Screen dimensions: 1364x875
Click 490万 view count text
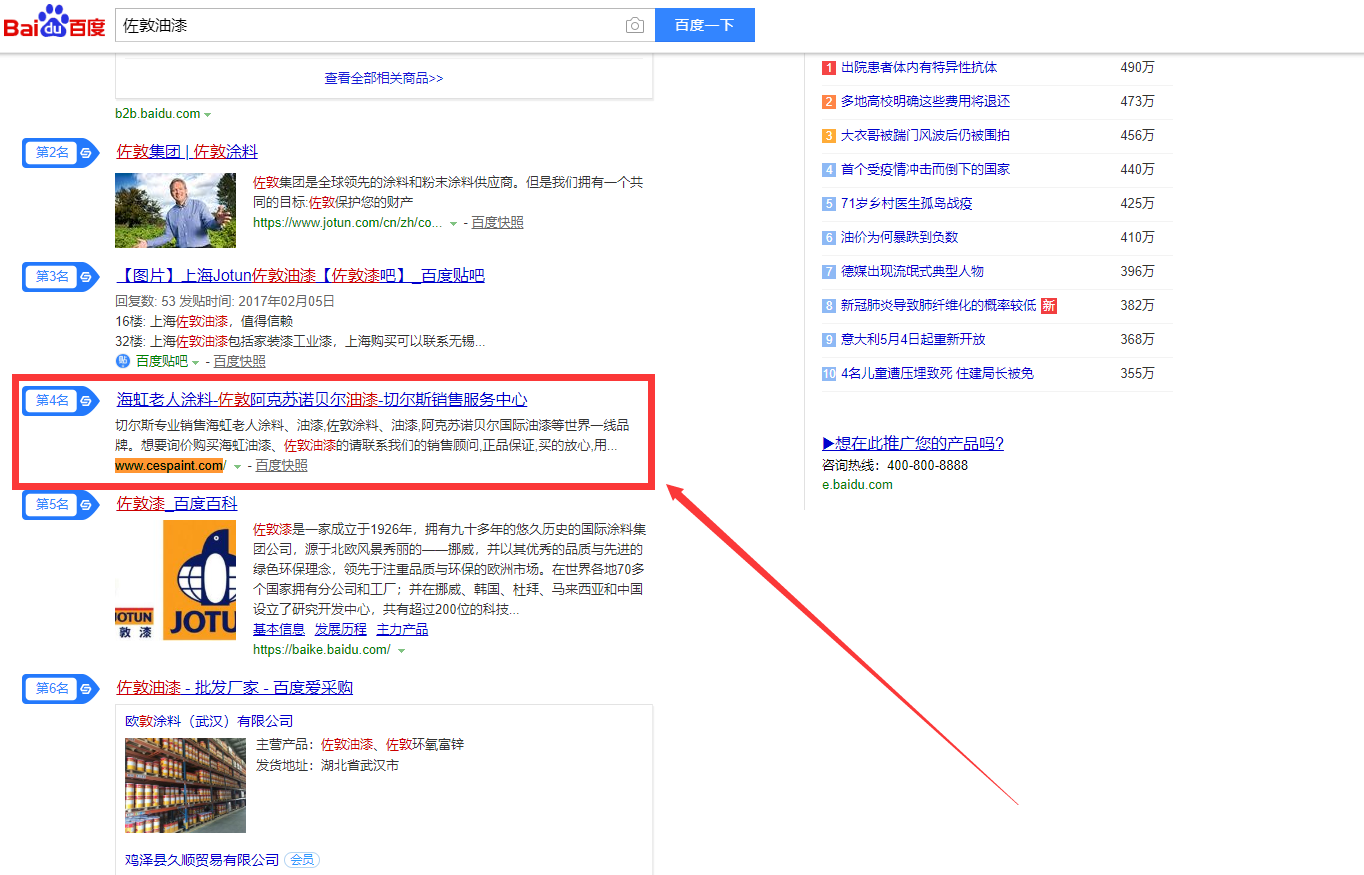click(x=1137, y=68)
